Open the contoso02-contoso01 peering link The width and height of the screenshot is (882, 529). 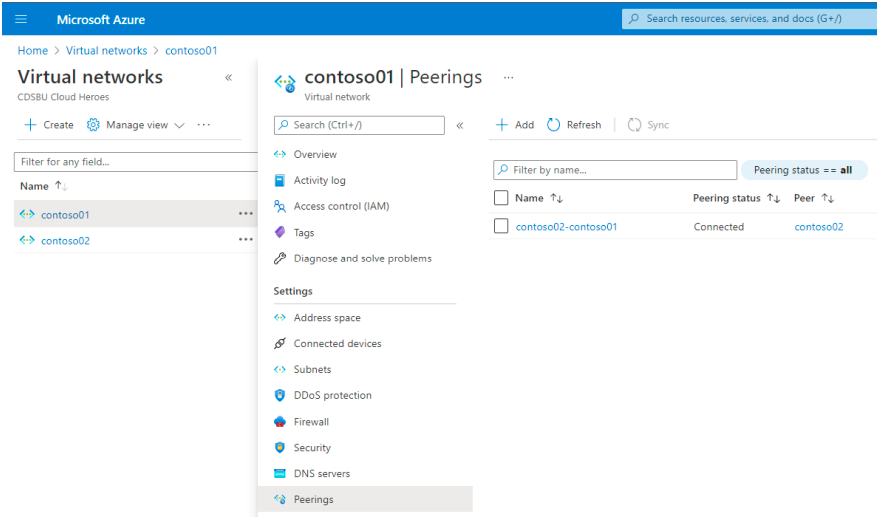click(566, 227)
